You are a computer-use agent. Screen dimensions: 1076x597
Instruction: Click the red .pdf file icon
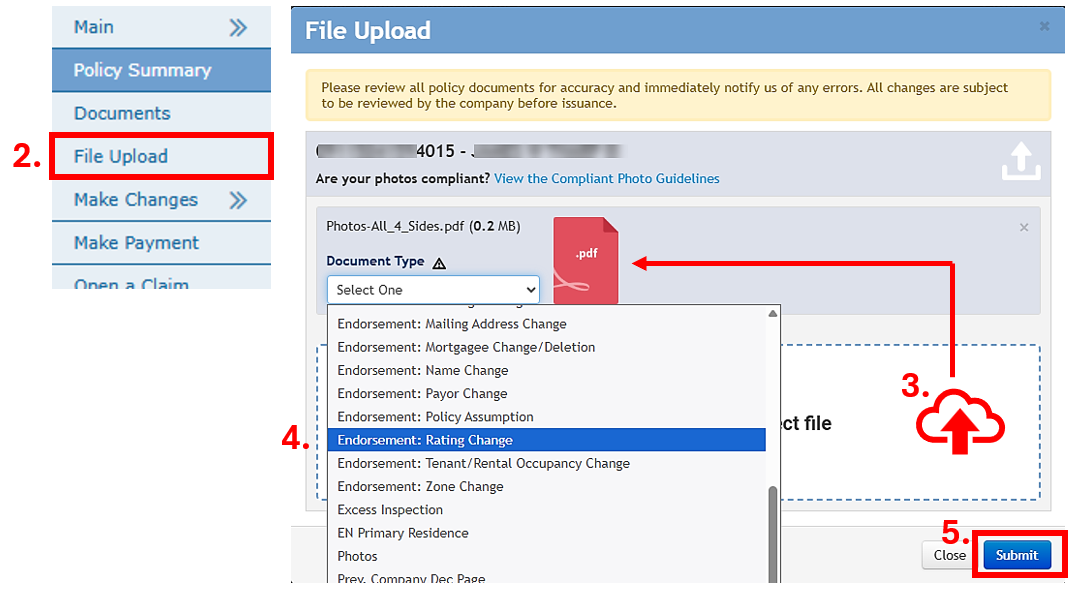586,262
